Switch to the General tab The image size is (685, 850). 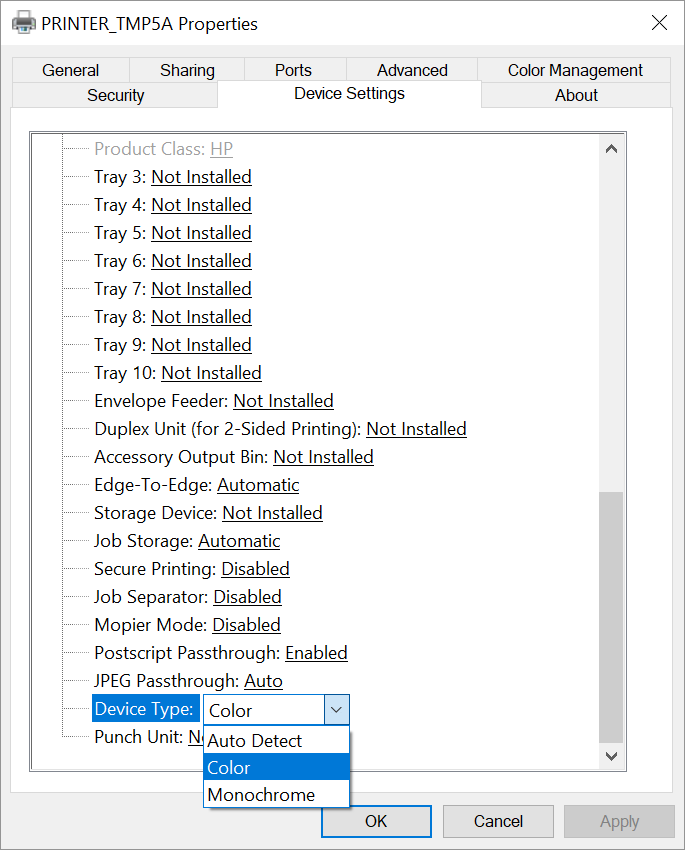click(70, 70)
